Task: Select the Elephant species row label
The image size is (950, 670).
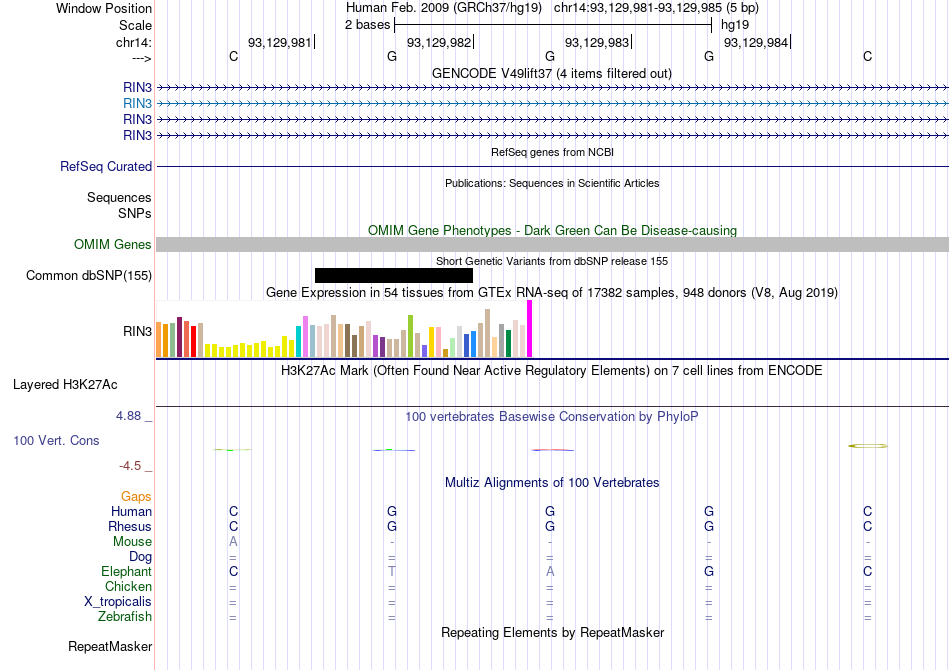Action: point(127,572)
